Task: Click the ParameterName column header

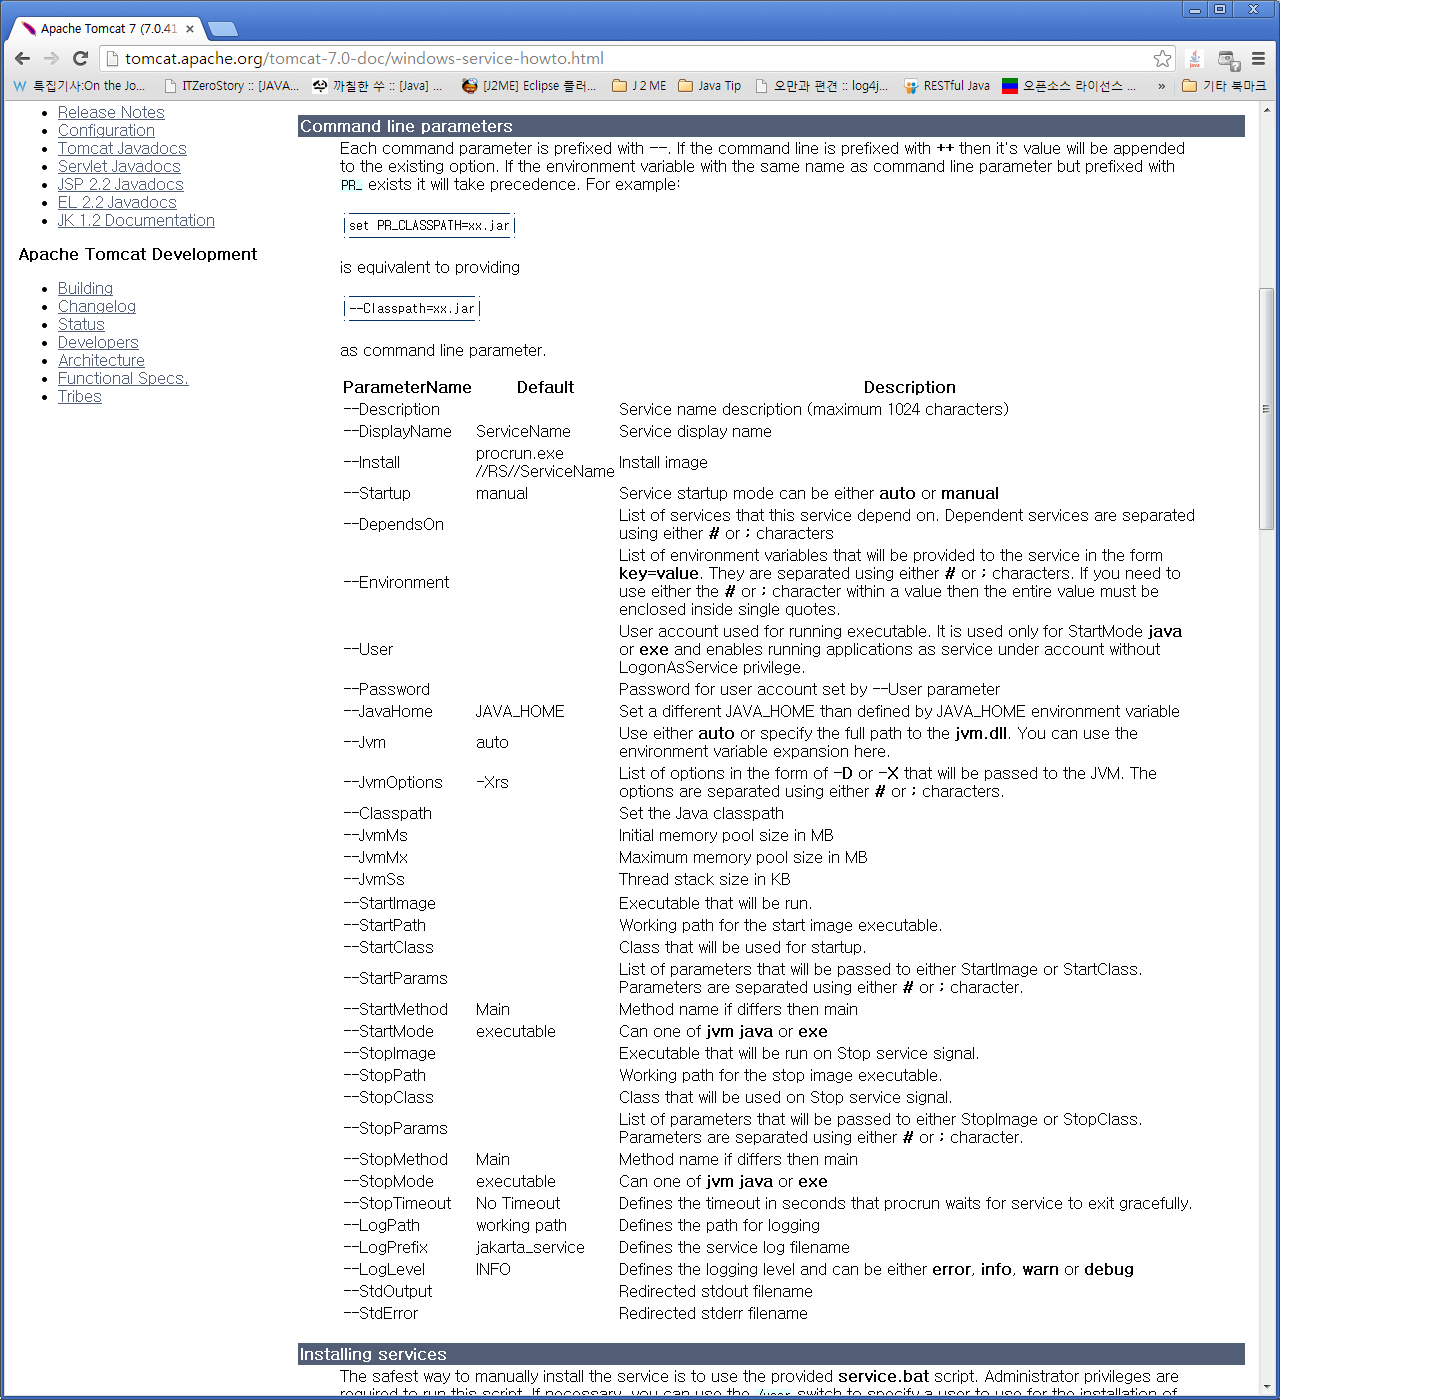Action: (x=407, y=387)
